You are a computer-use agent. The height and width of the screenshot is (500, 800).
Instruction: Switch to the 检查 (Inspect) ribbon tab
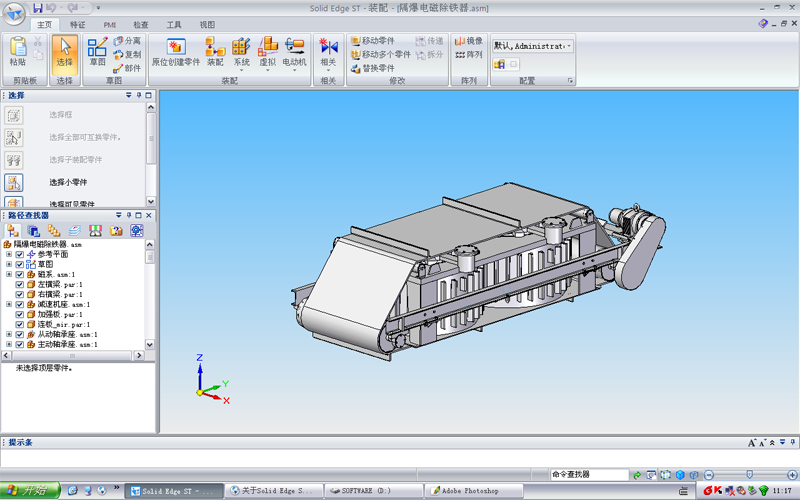141,24
